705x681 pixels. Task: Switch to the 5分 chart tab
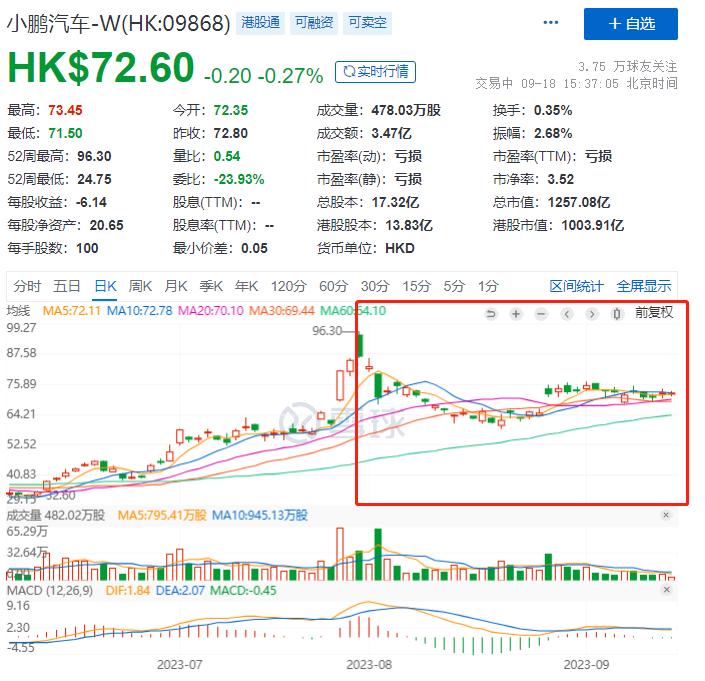(x=454, y=286)
